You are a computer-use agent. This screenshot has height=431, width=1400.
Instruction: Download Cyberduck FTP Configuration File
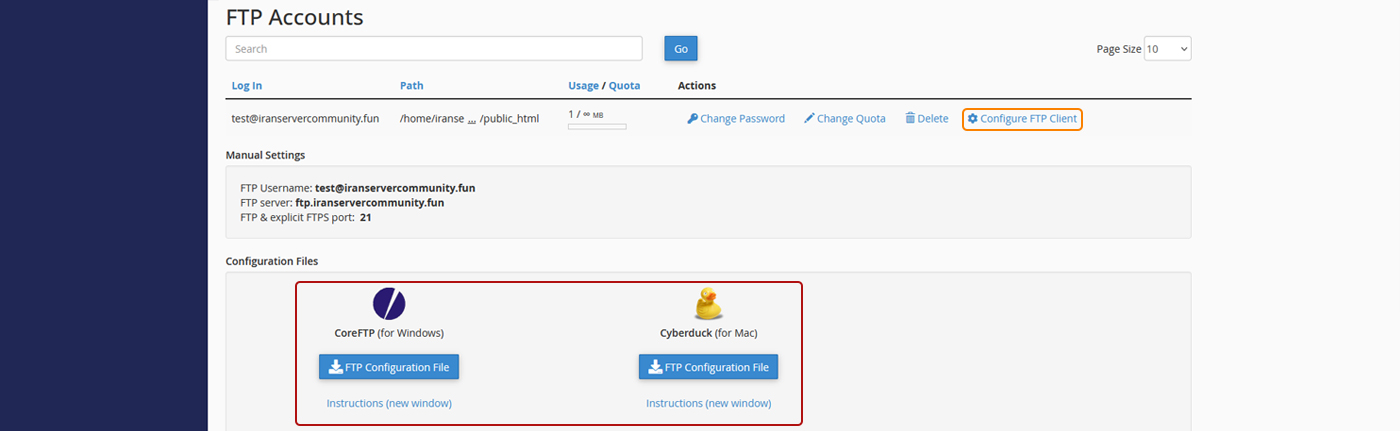pos(708,367)
